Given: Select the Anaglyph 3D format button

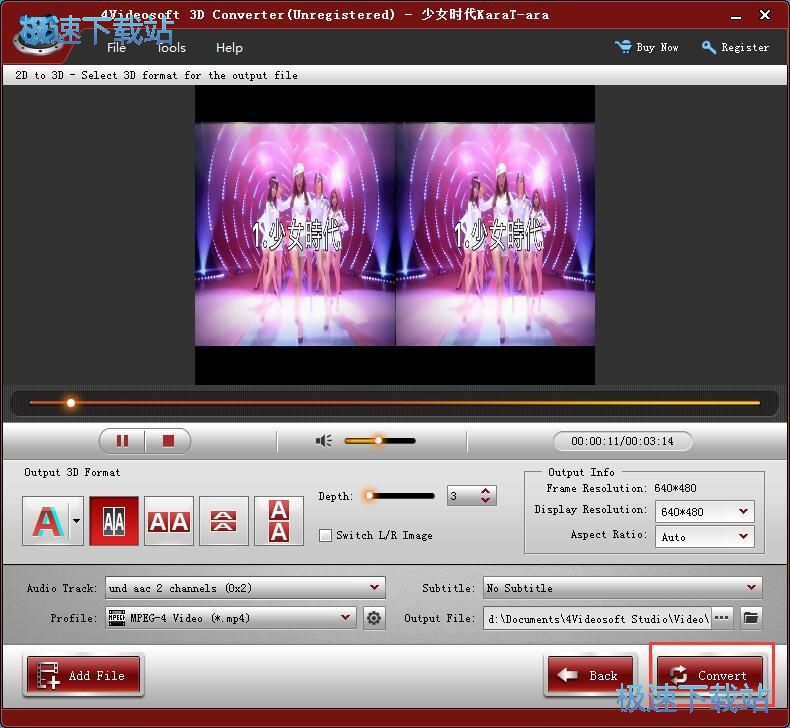Looking at the screenshot, I should click(x=46, y=521).
